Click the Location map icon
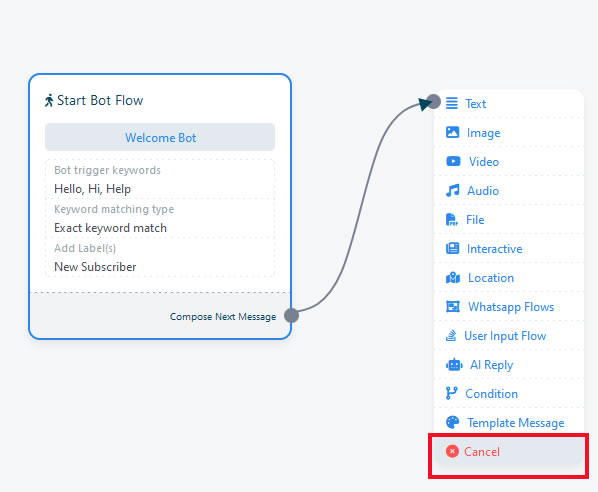Screen dimensions: 598x492 coord(453,277)
